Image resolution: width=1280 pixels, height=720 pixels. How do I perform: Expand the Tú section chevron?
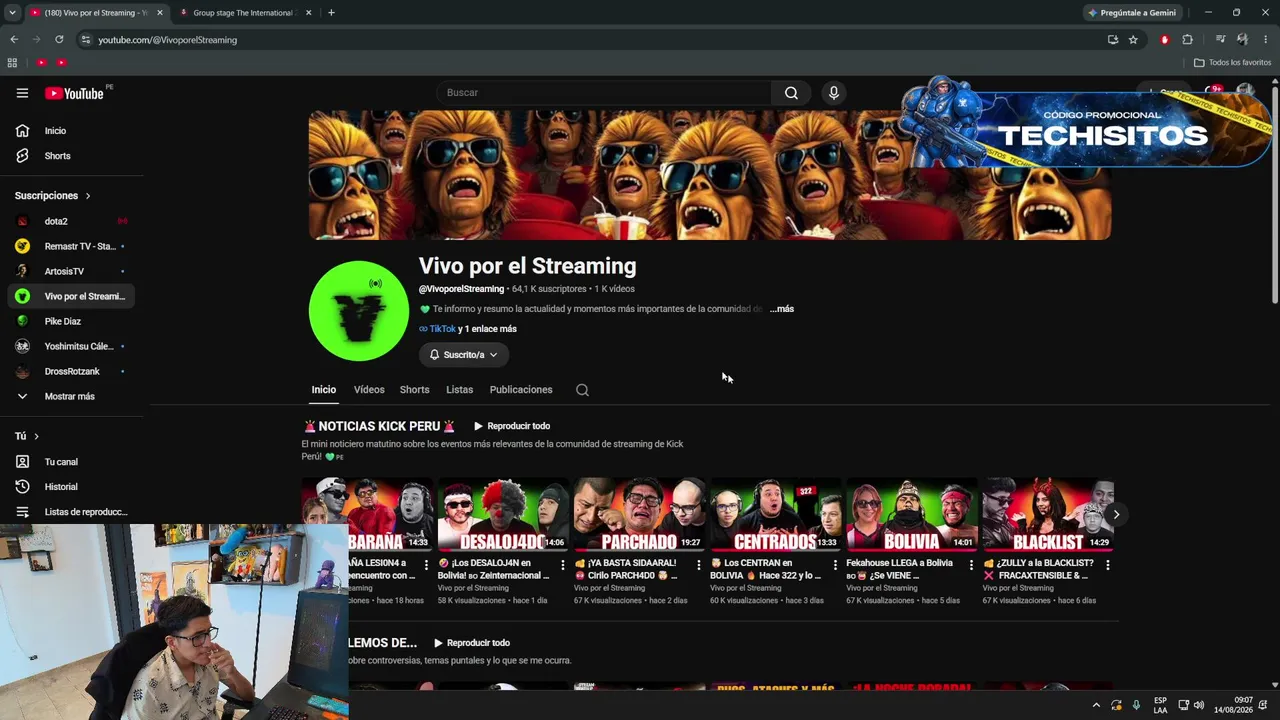coord(36,436)
